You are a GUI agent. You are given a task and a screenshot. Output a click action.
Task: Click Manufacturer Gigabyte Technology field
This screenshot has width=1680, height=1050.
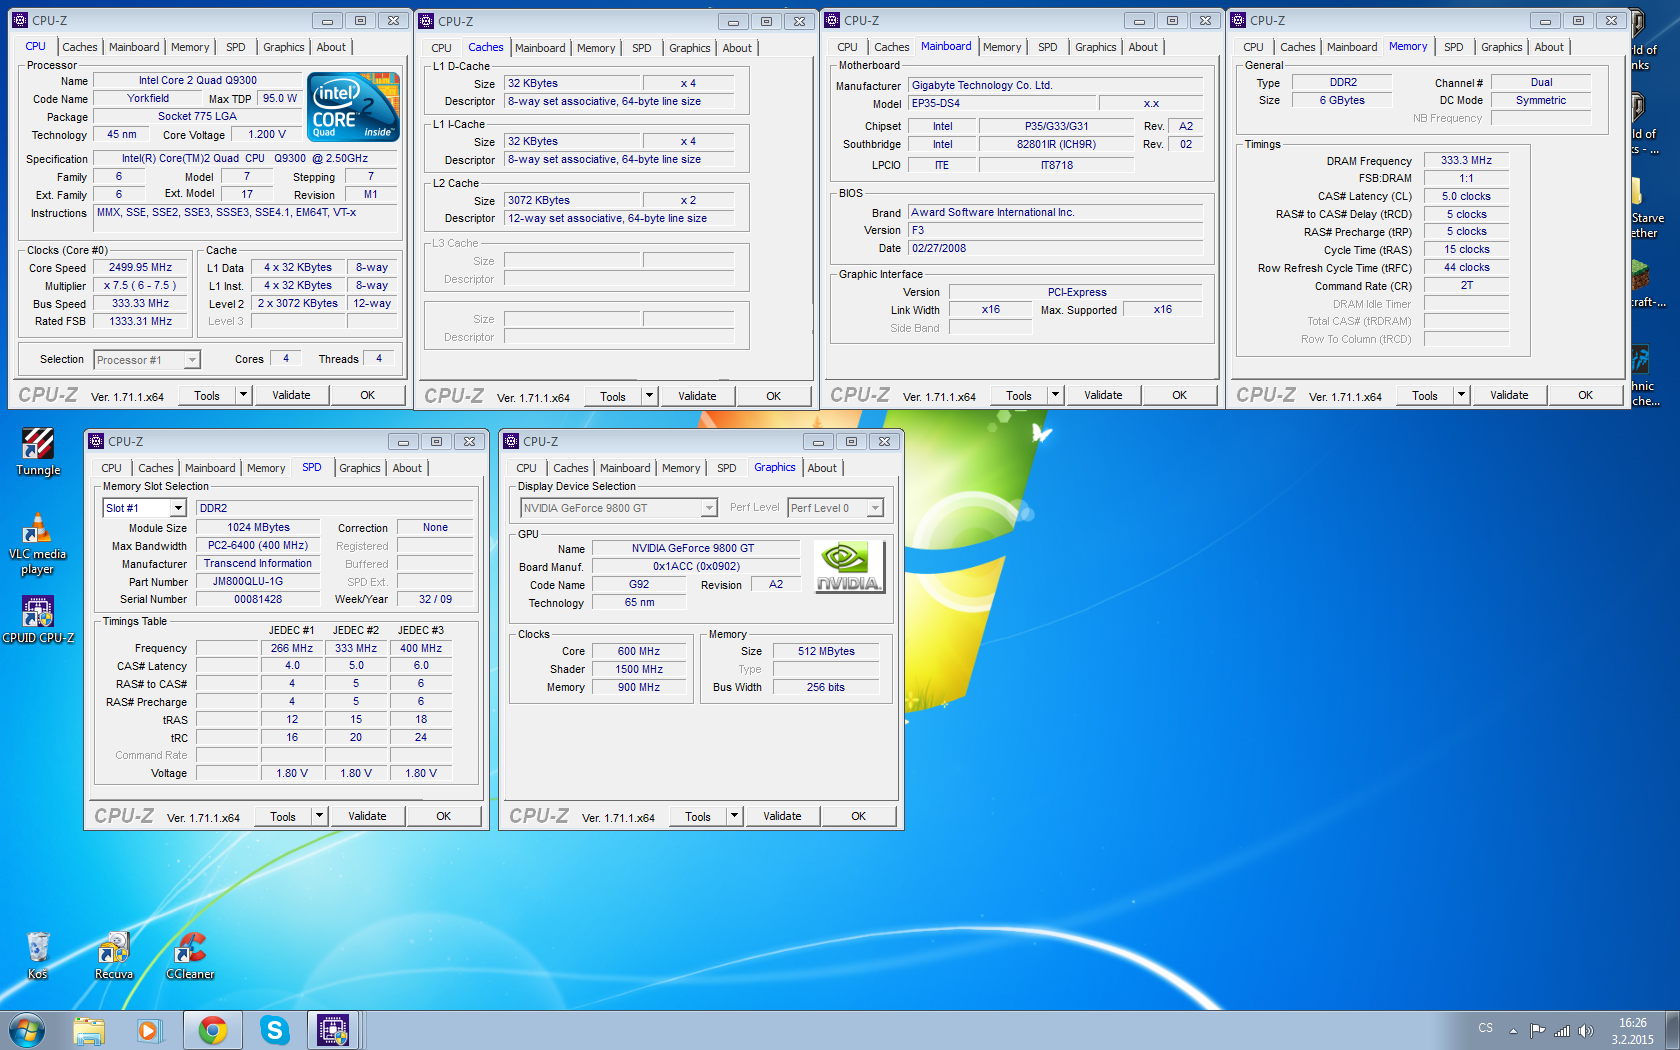click(x=1055, y=85)
